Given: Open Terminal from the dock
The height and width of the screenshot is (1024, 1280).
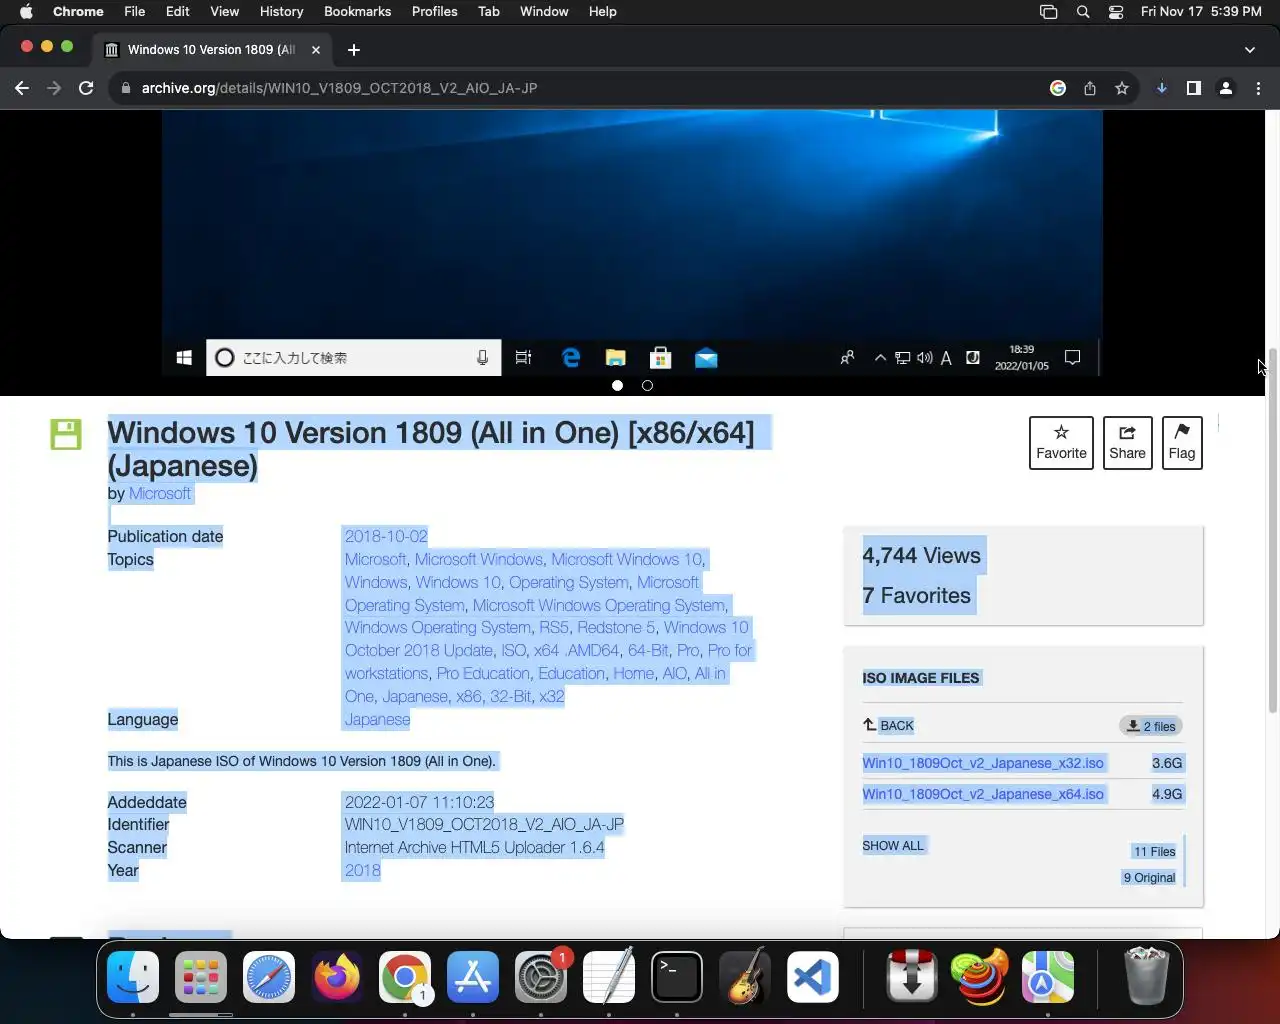Looking at the screenshot, I should click(x=677, y=976).
